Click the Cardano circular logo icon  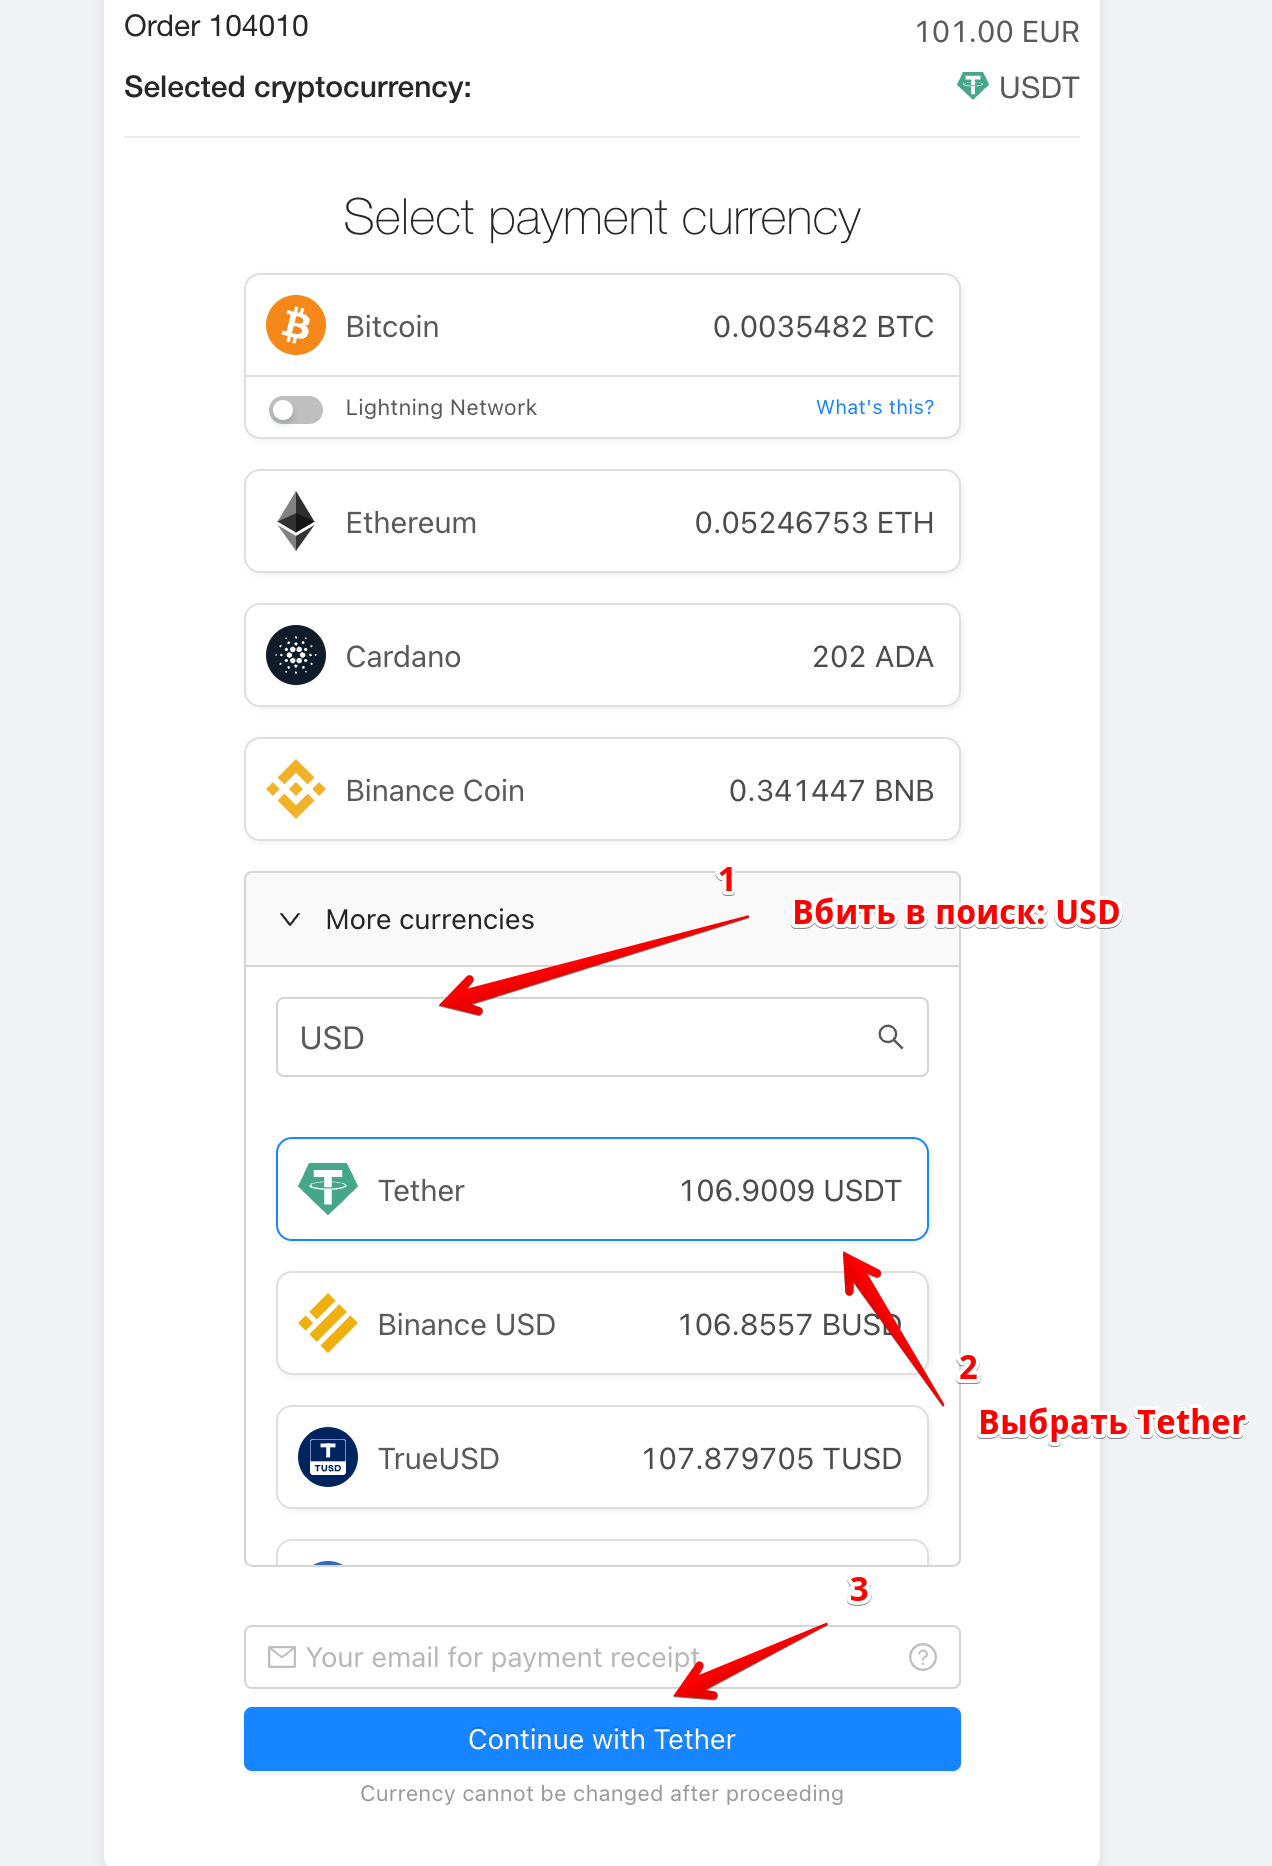[x=296, y=655]
